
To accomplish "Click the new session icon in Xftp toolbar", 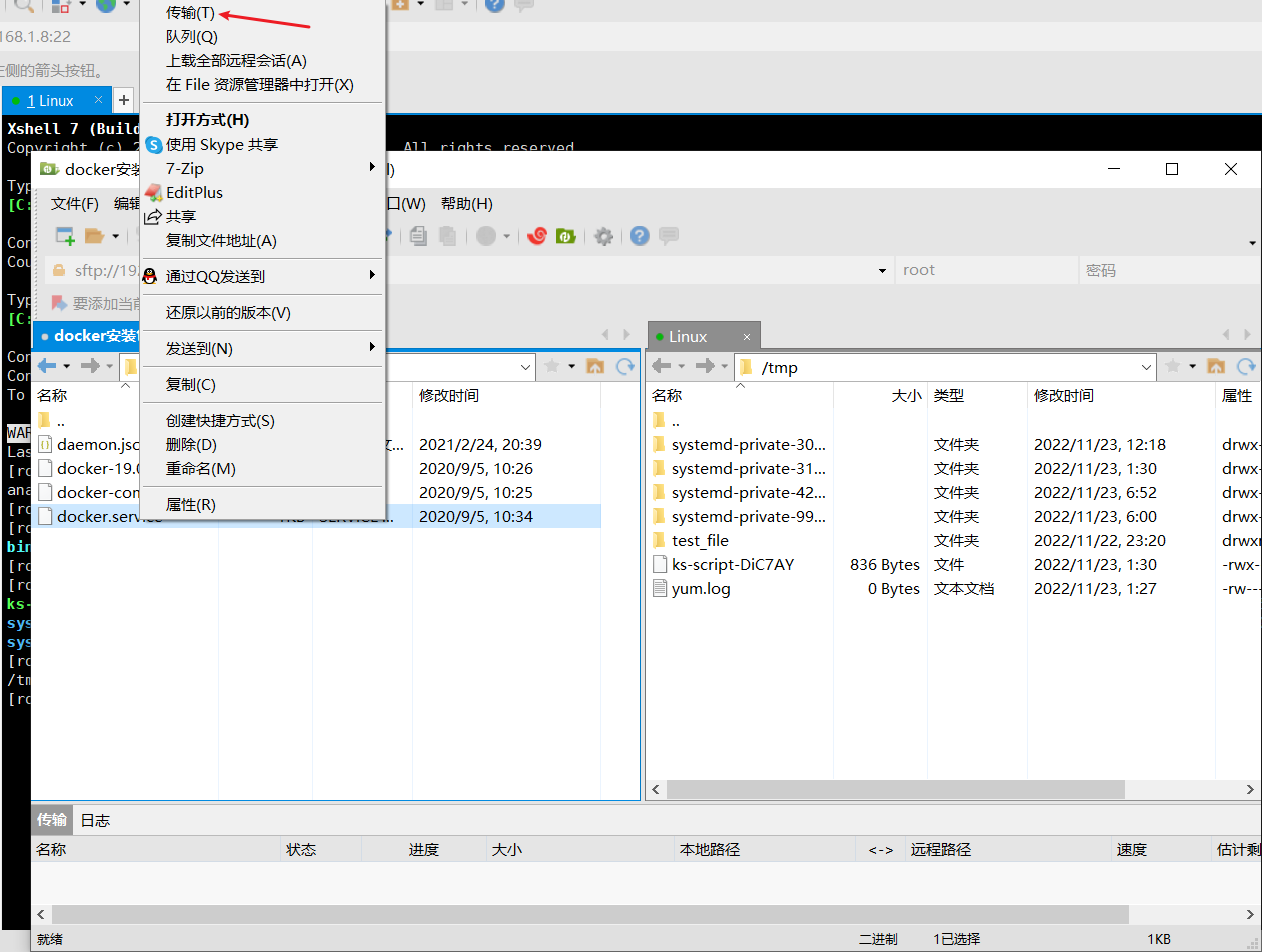I will click(65, 236).
